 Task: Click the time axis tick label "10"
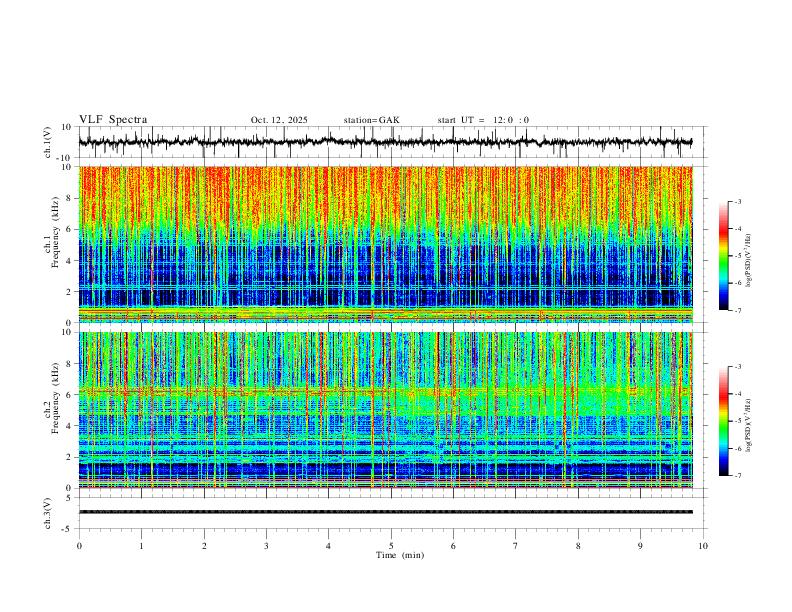click(x=703, y=546)
